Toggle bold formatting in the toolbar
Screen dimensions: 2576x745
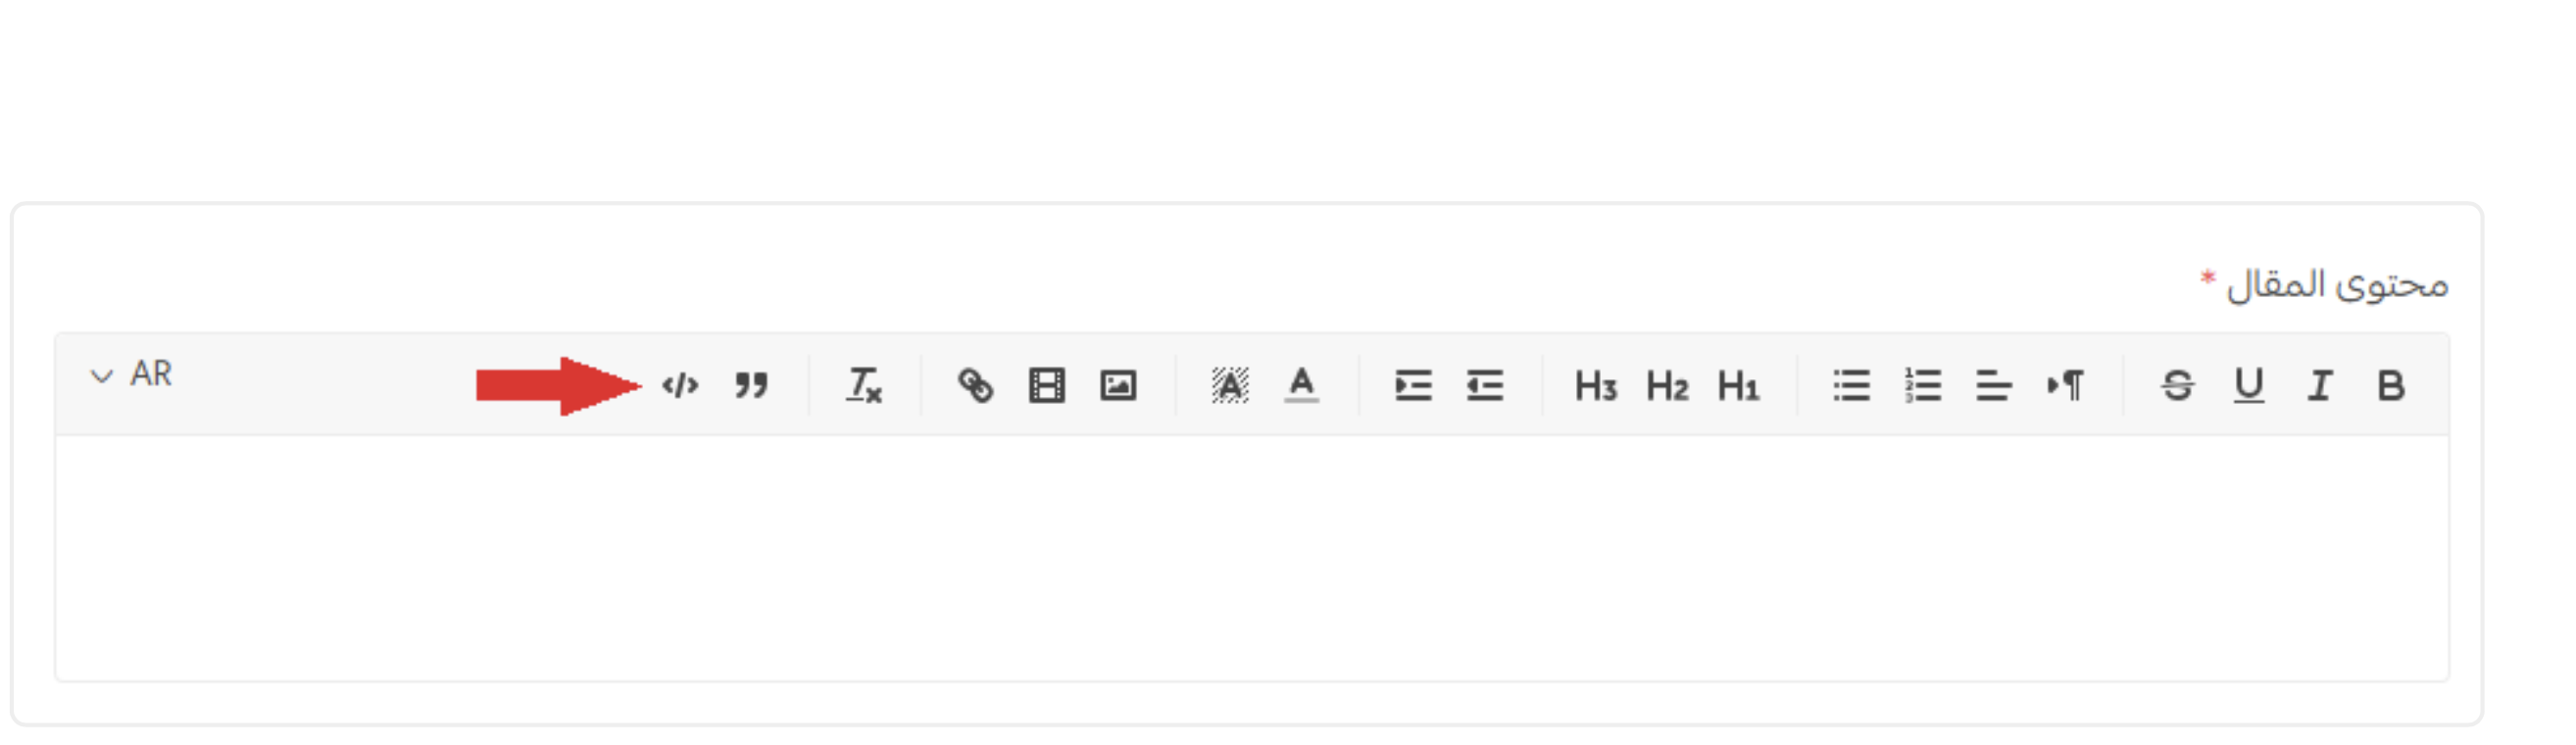coord(2390,385)
